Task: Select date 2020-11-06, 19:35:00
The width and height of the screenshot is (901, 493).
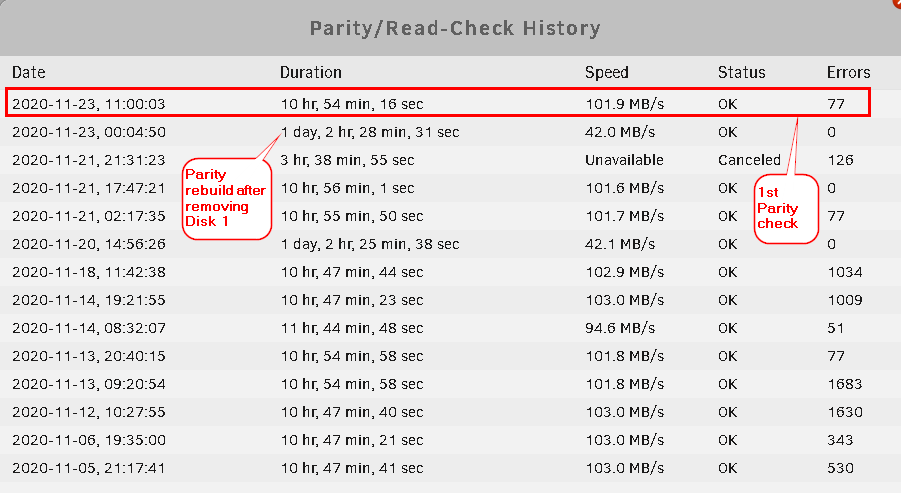Action: pos(88,441)
